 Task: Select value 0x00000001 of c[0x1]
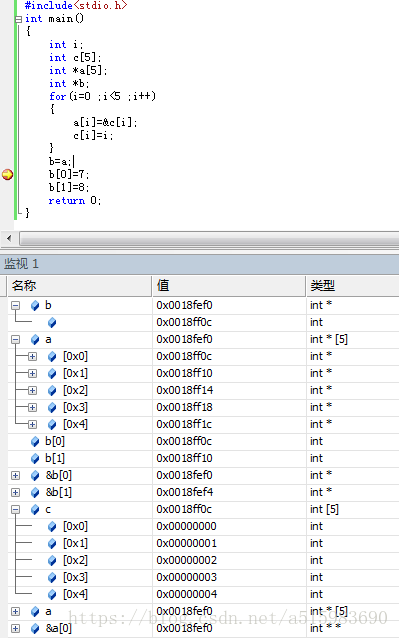pyautogui.click(x=186, y=544)
